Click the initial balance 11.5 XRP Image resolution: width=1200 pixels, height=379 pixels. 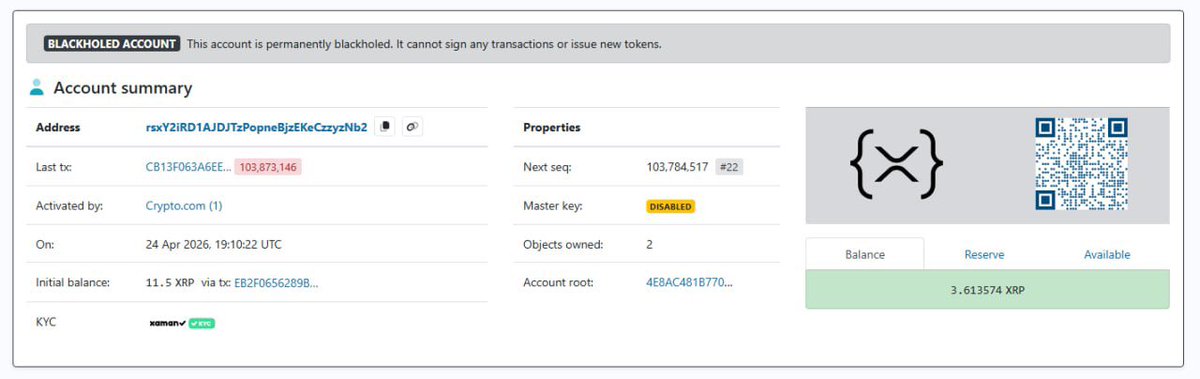coord(170,283)
